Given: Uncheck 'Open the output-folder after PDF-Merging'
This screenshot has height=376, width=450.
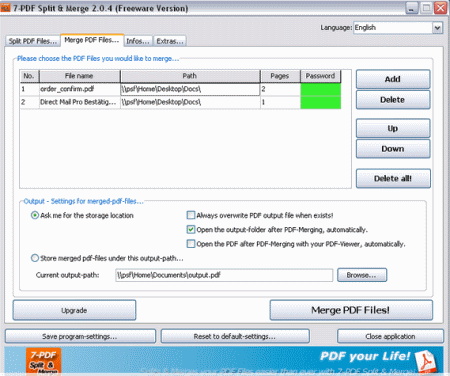Looking at the screenshot, I should click(x=191, y=229).
